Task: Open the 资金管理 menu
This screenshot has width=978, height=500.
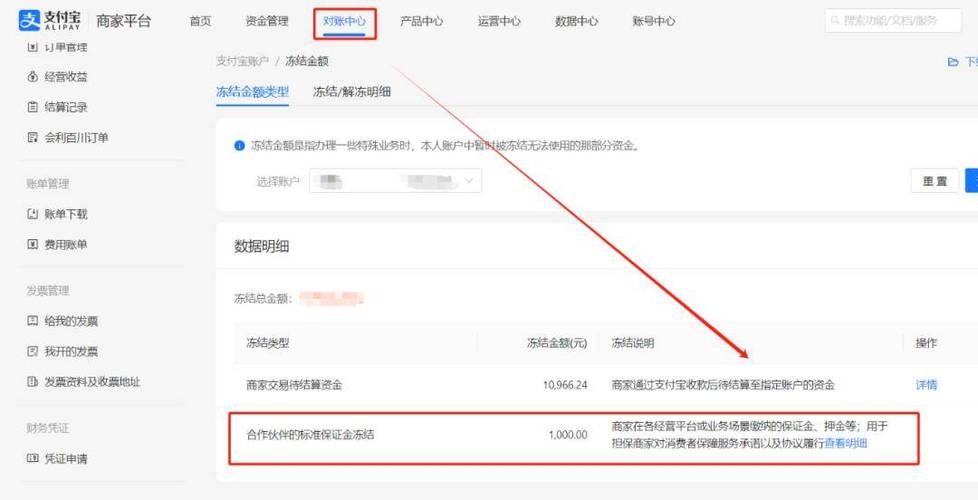Action: [x=267, y=21]
